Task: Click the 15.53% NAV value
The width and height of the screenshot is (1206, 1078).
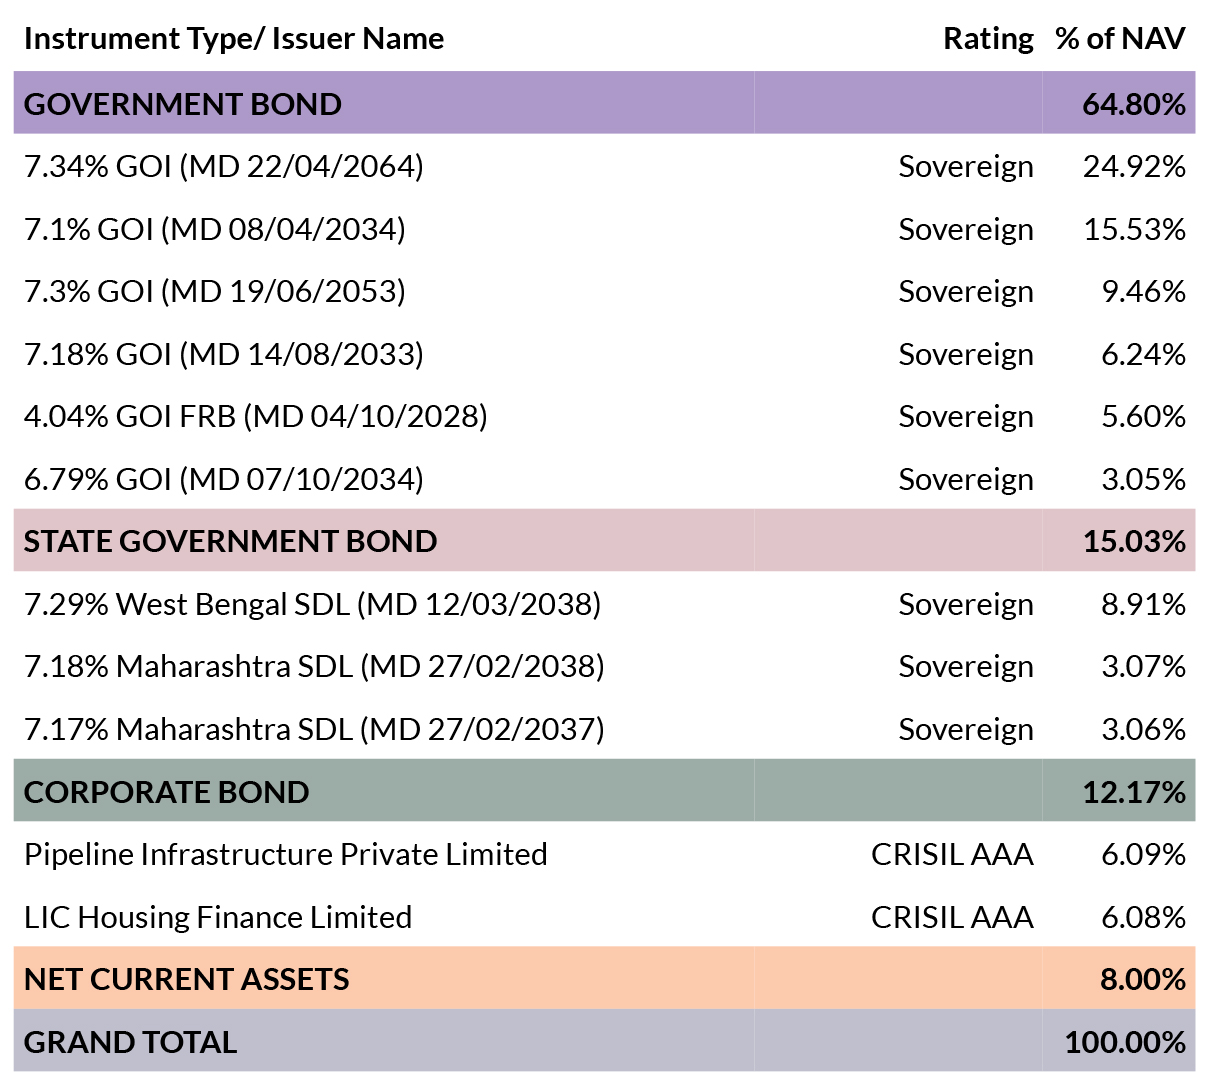Action: tap(1134, 229)
